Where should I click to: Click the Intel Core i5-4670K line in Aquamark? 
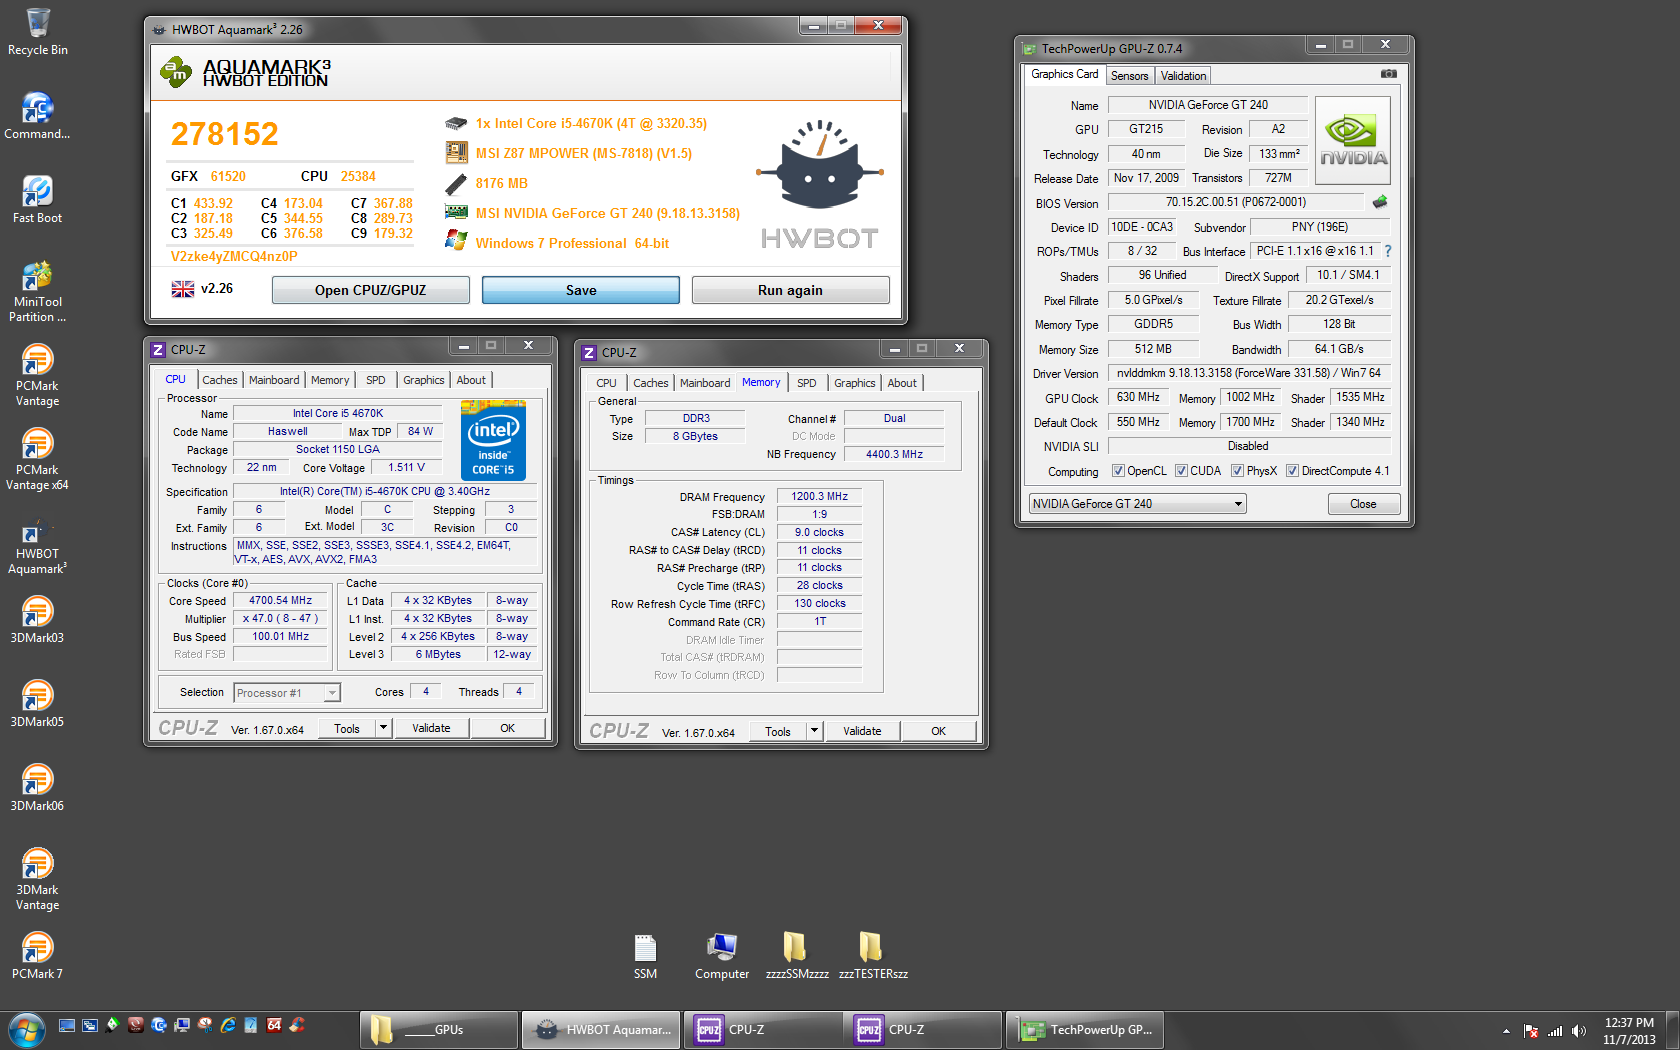click(x=591, y=124)
